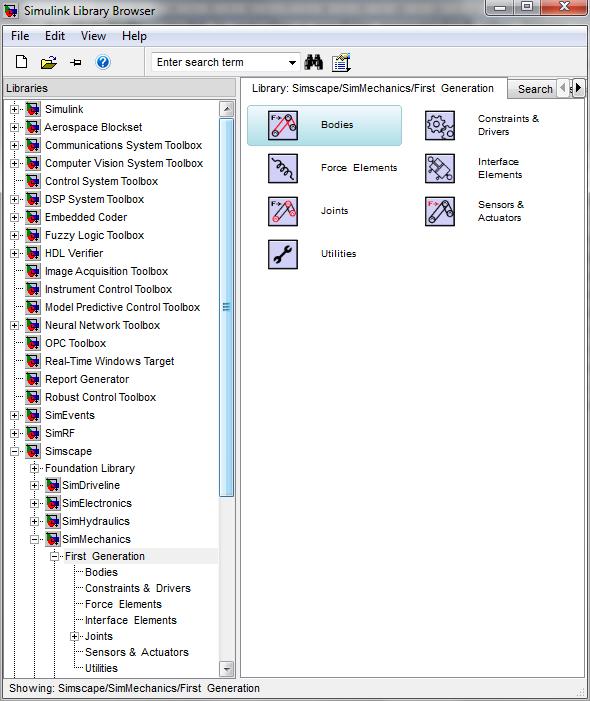Open Help via blue question icon

click(103, 62)
